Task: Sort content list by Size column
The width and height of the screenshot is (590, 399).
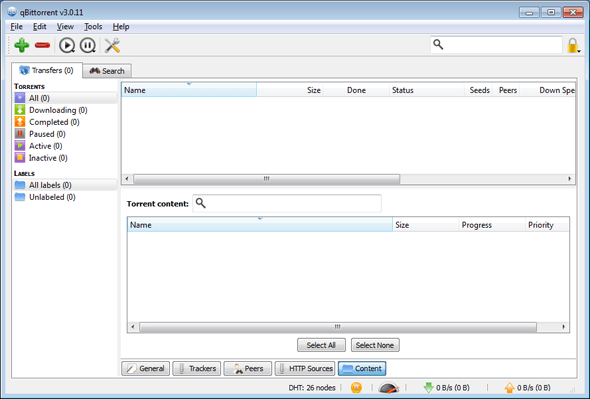Action: (426, 225)
